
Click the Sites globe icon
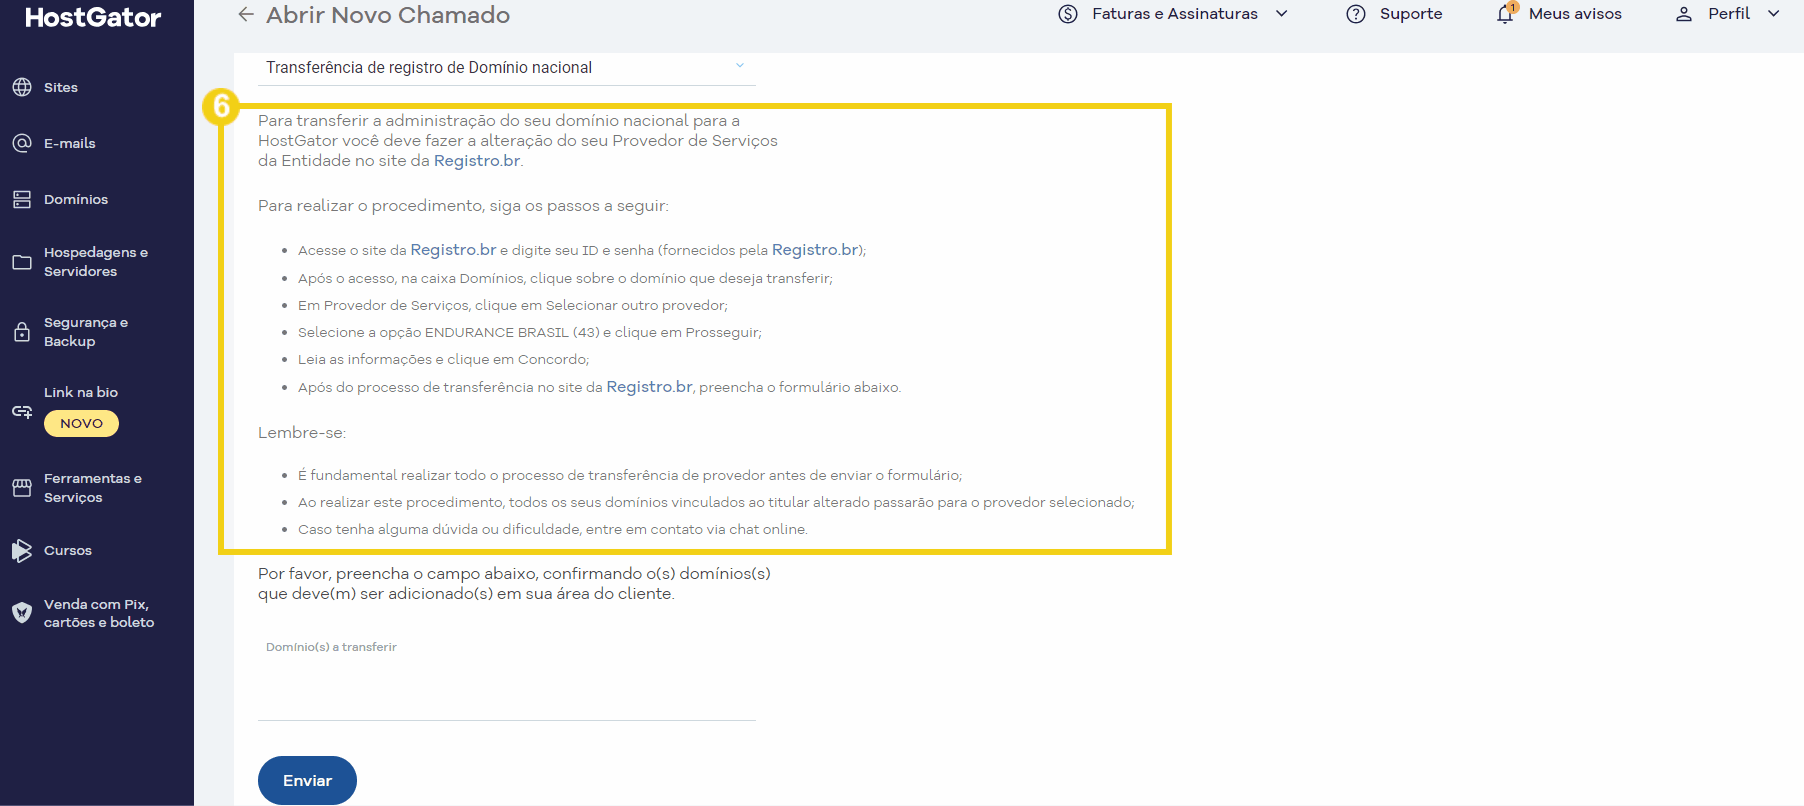click(22, 87)
